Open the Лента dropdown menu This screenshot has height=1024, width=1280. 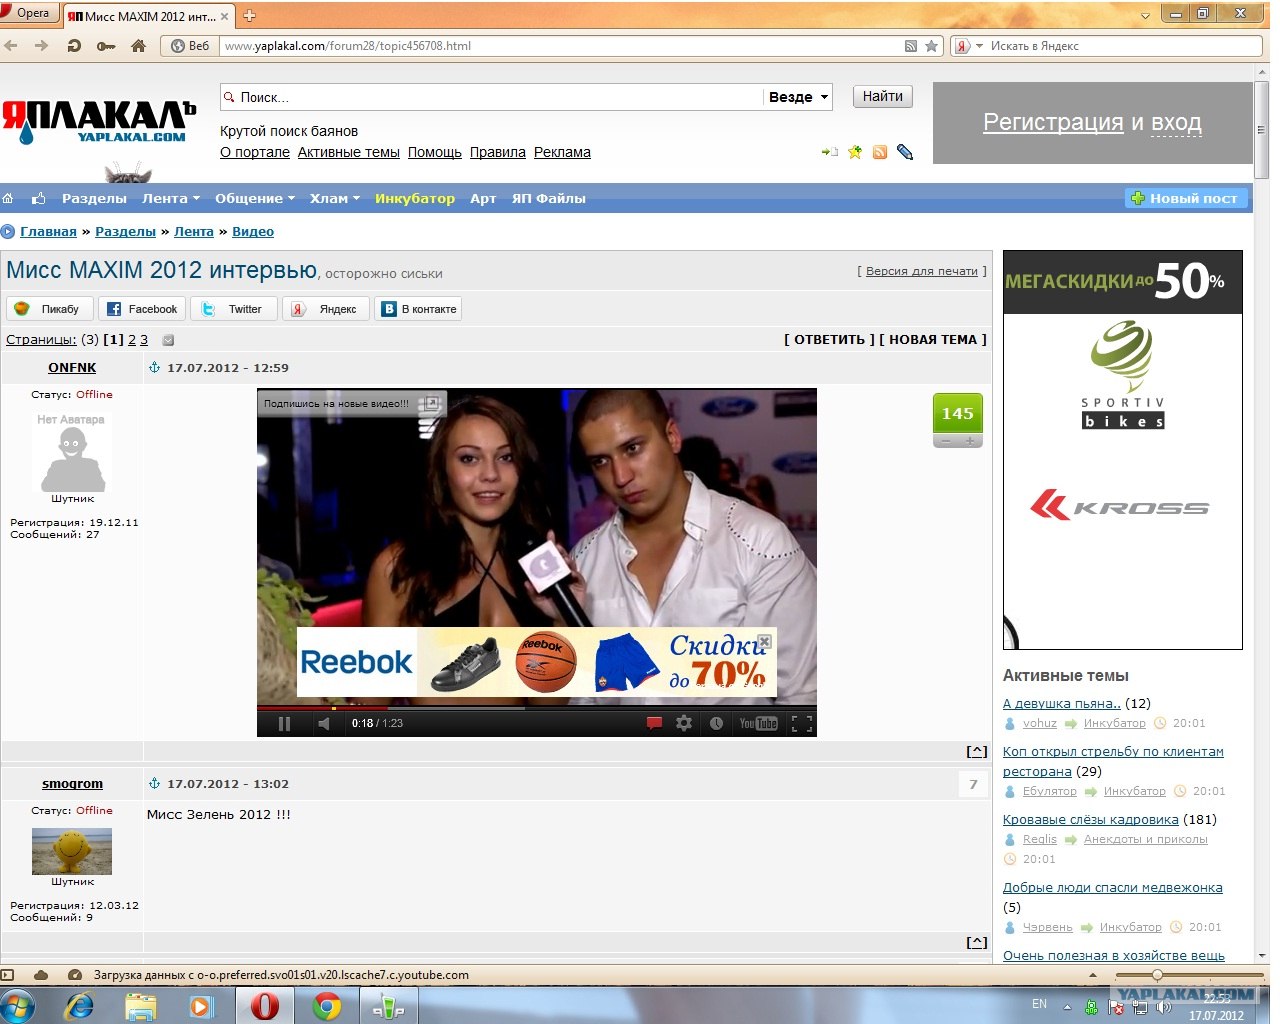pos(170,198)
